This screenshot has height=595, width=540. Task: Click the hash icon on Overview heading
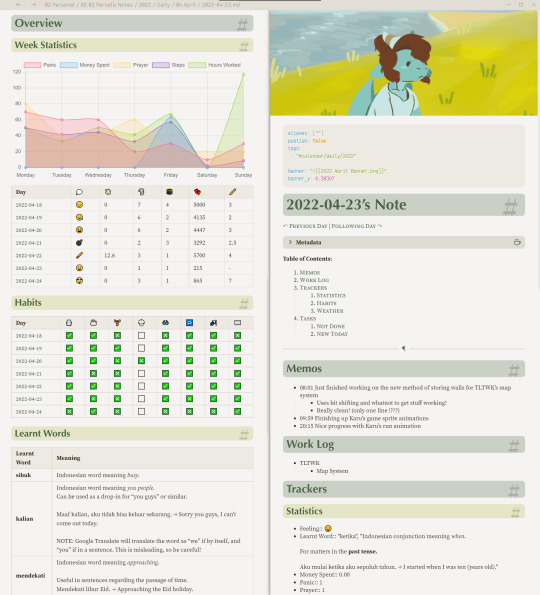tap(242, 24)
